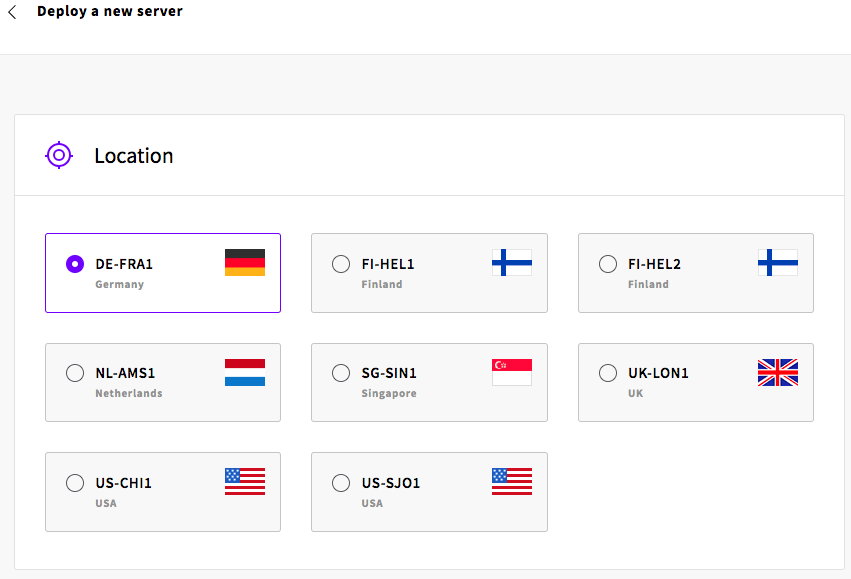Select the DE-FRA1 radio button

[x=75, y=264]
